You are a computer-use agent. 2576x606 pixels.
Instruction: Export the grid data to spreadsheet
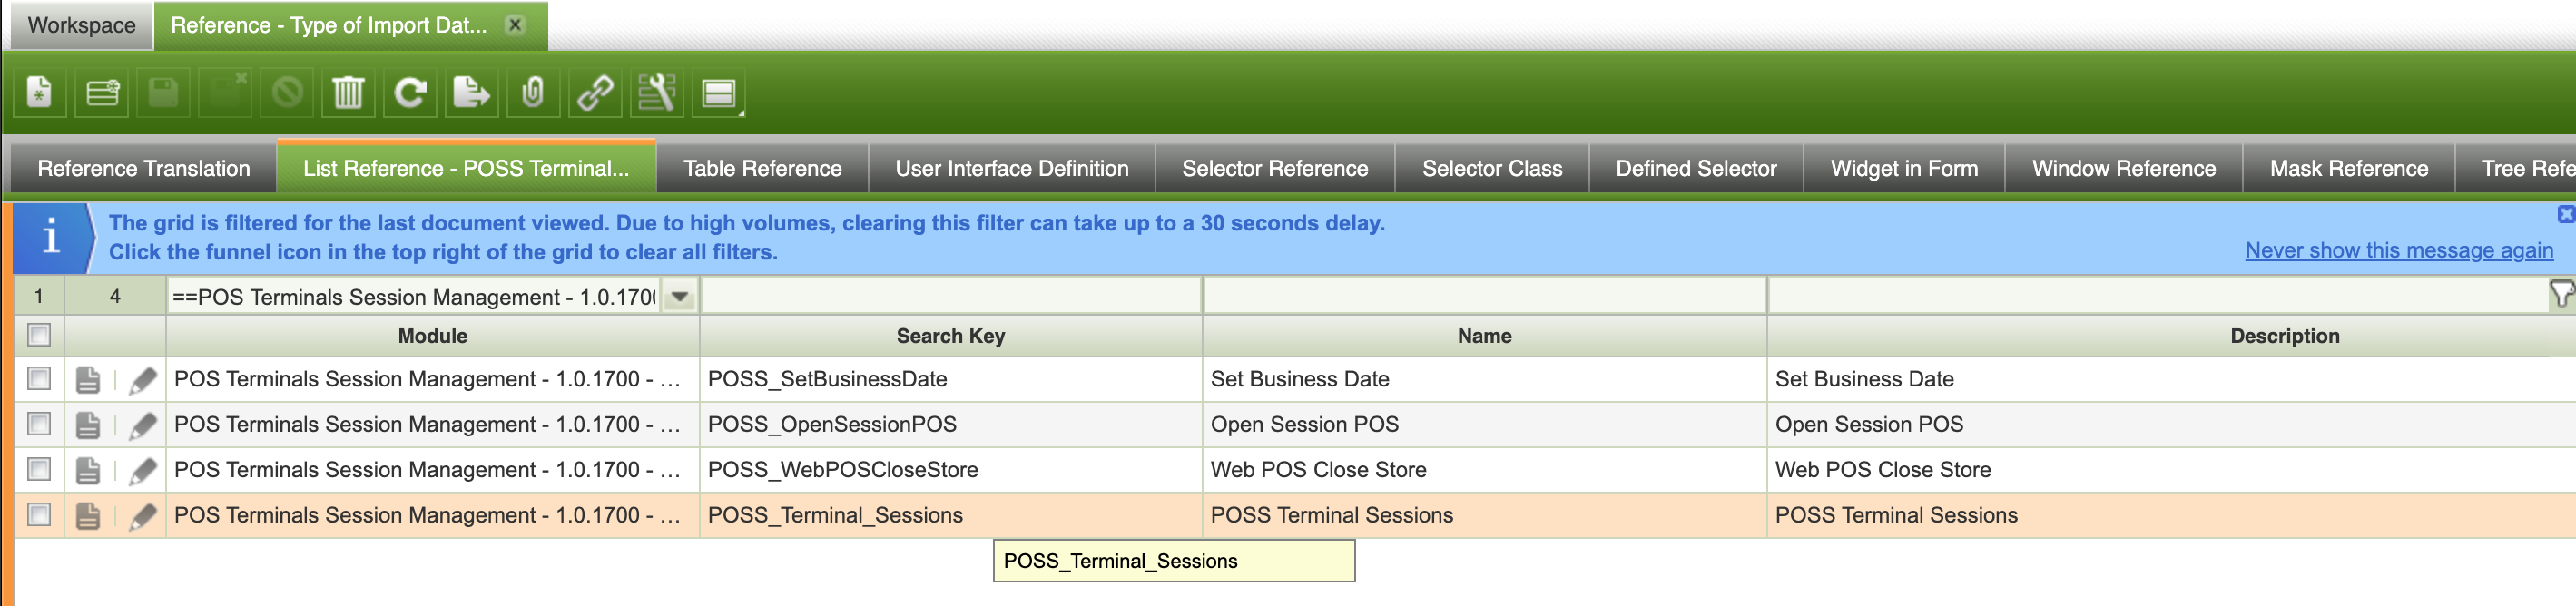471,94
